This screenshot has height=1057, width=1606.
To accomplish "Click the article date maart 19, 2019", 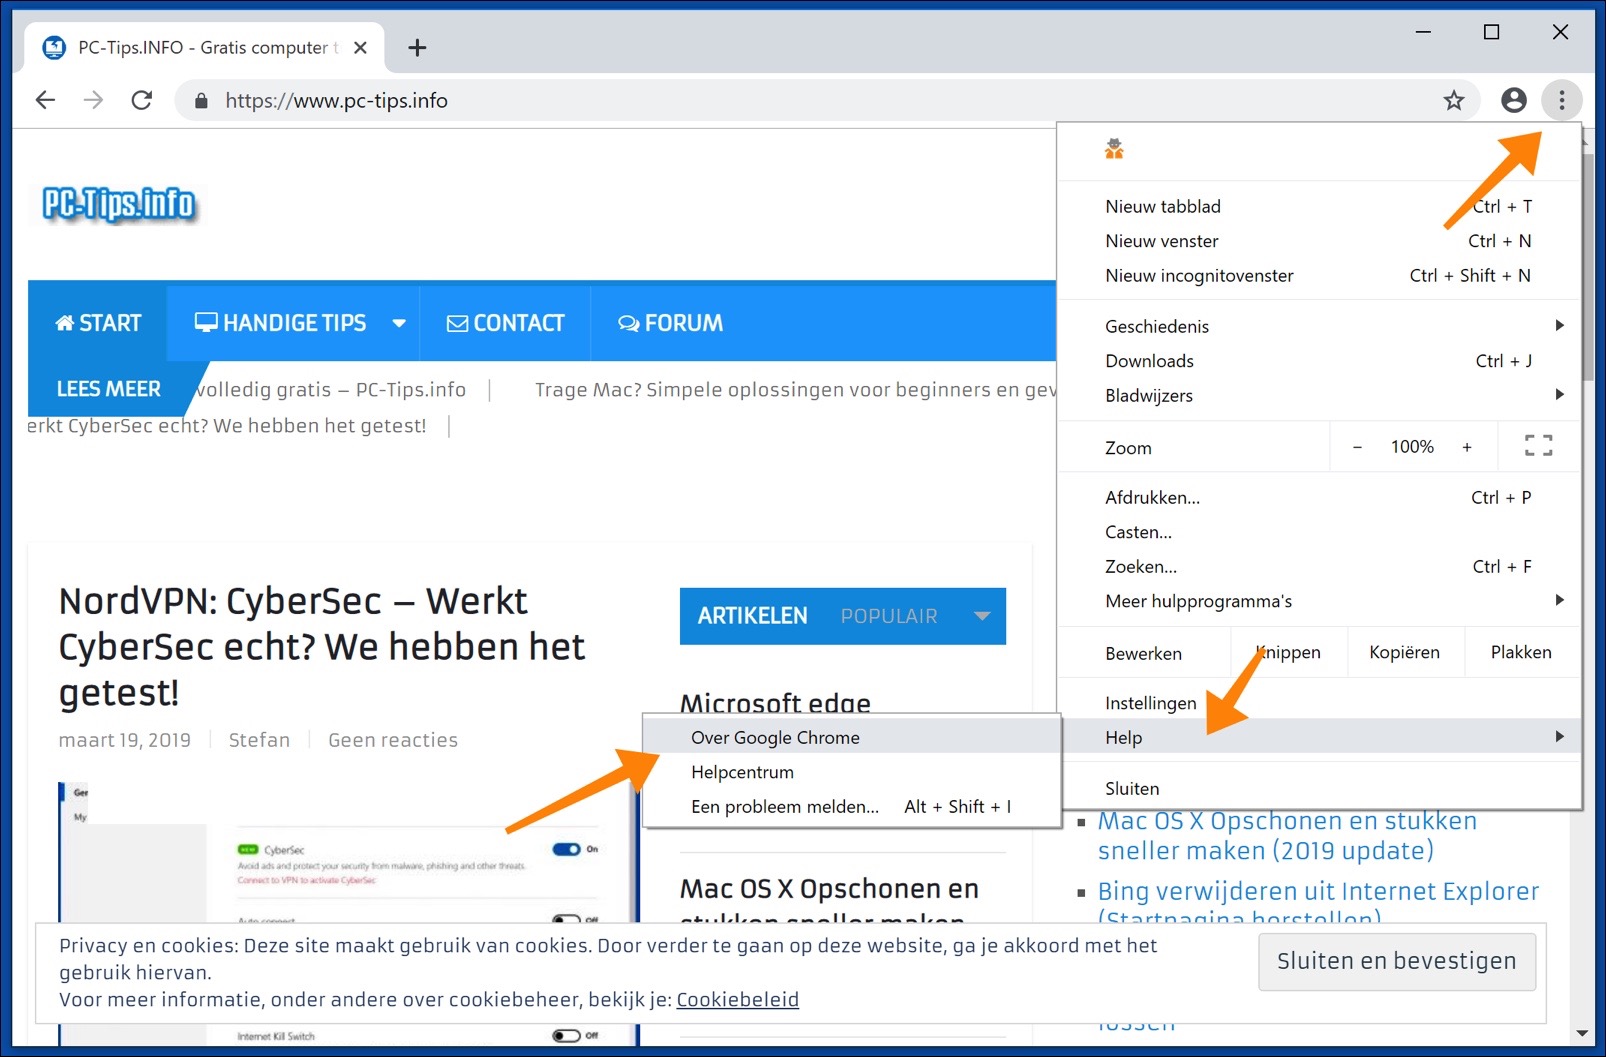I will [124, 740].
